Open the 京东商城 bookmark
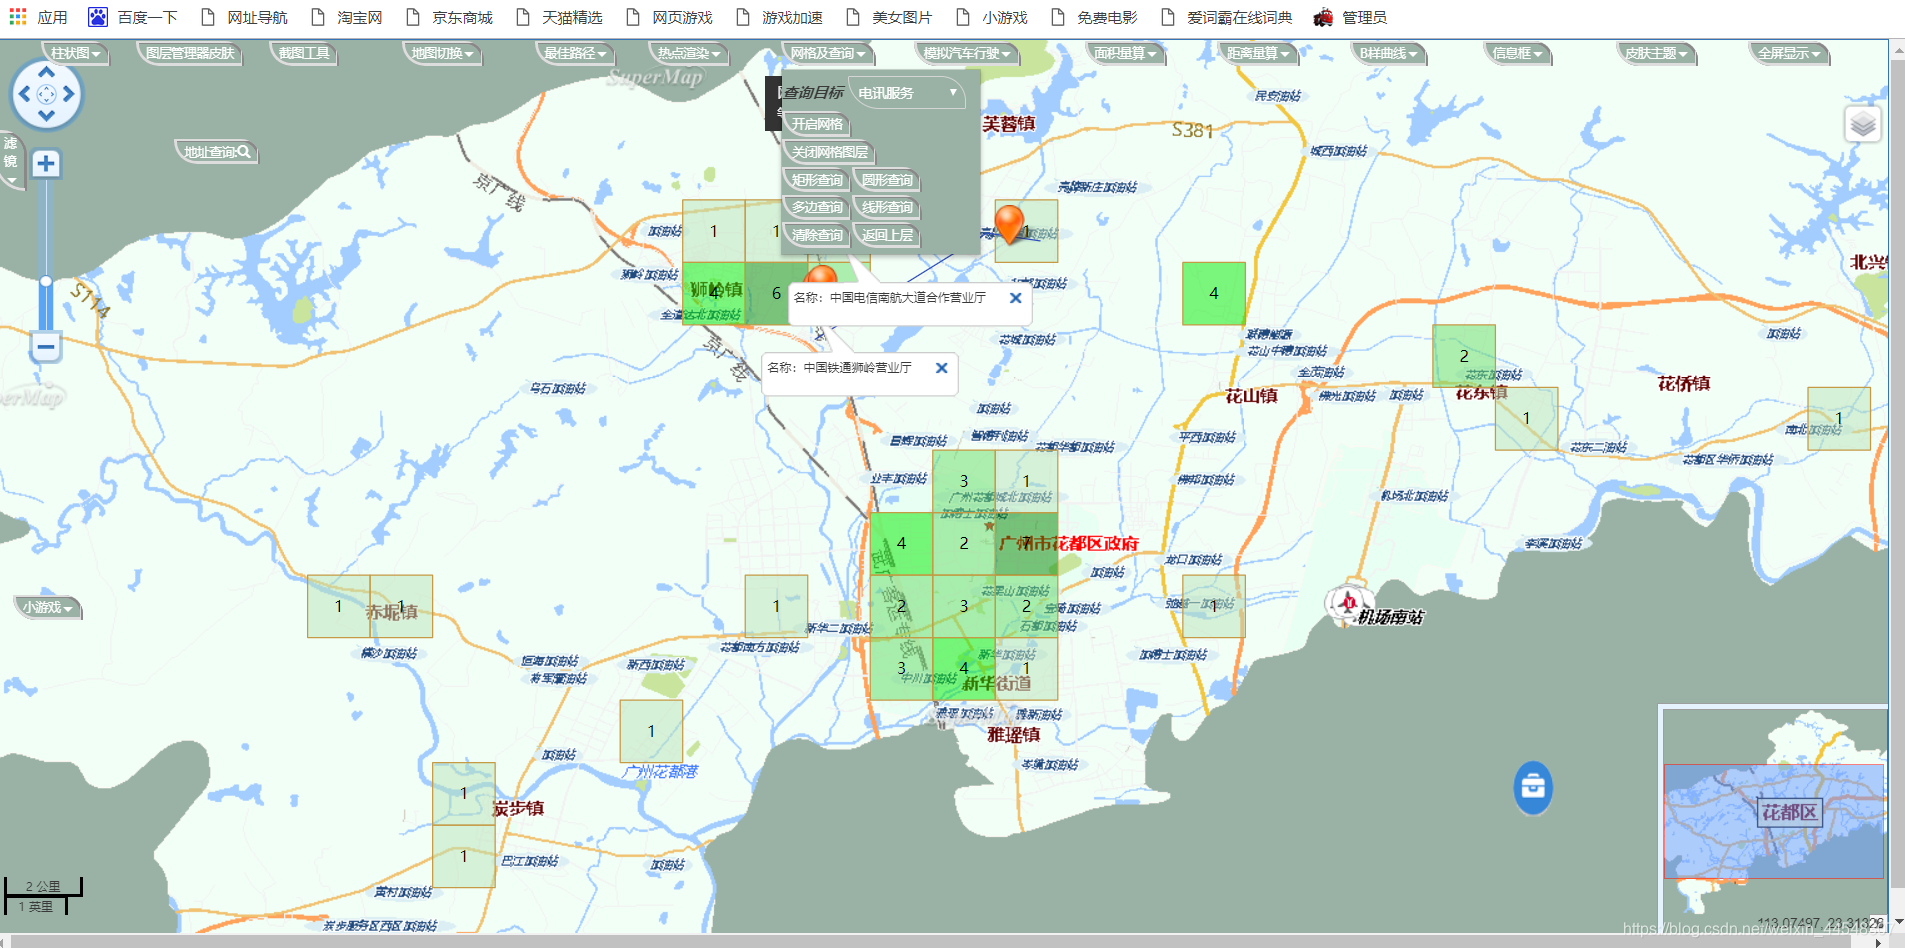Image resolution: width=1905 pixels, height=948 pixels. [449, 17]
